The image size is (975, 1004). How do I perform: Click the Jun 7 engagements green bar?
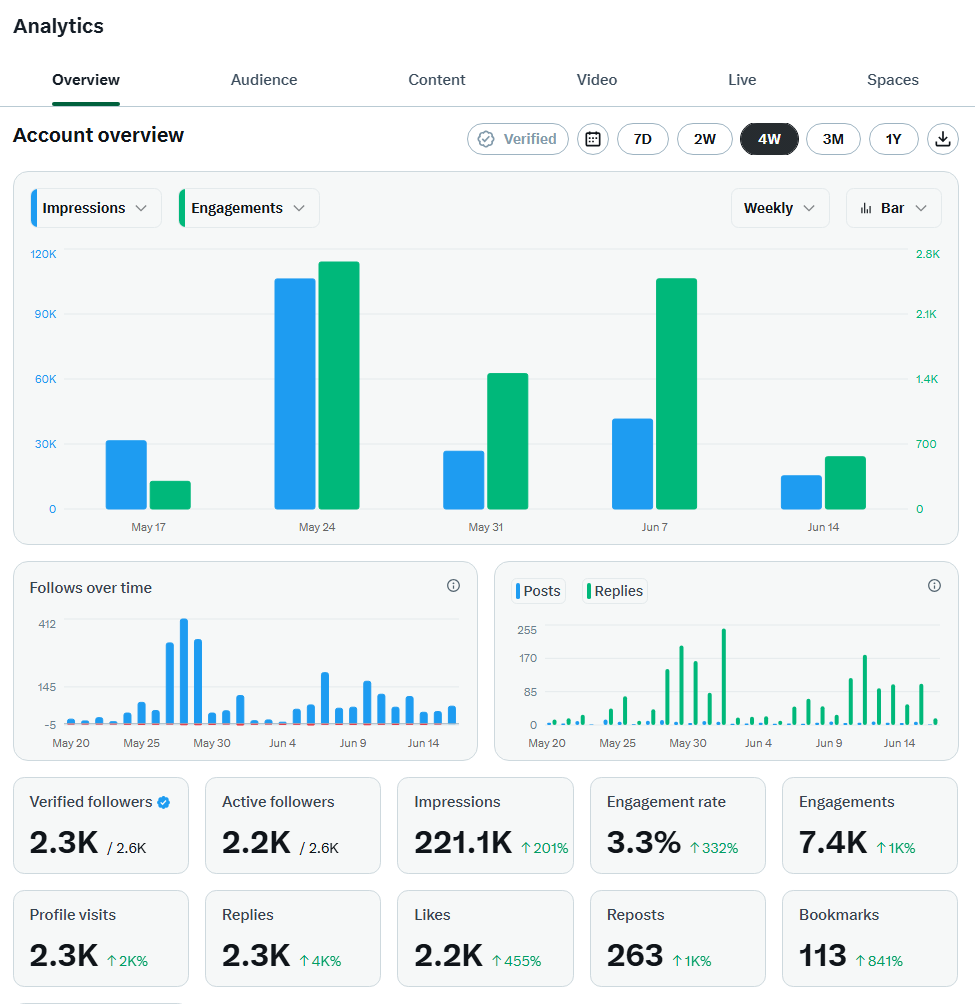click(676, 394)
